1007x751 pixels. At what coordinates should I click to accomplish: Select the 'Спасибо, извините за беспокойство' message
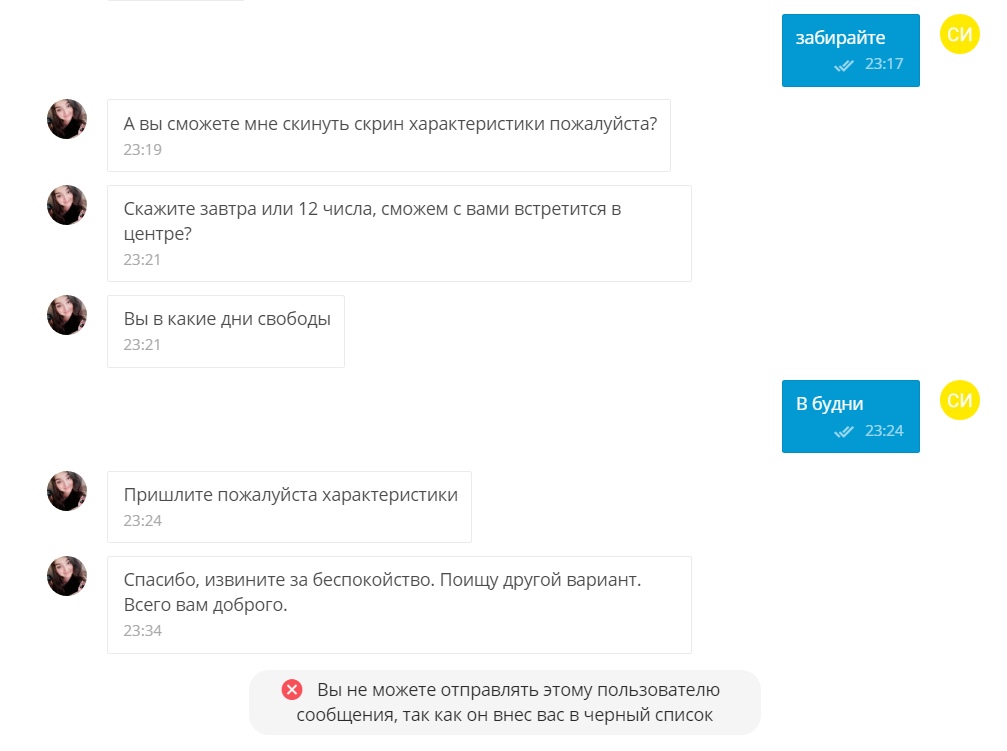point(399,605)
